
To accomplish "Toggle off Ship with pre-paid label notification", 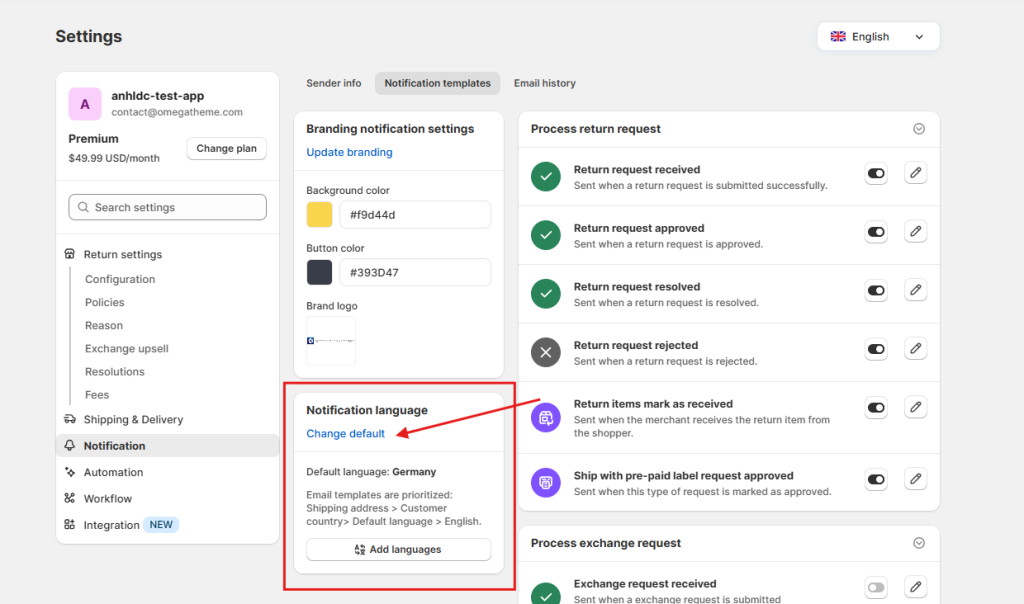I will (876, 480).
